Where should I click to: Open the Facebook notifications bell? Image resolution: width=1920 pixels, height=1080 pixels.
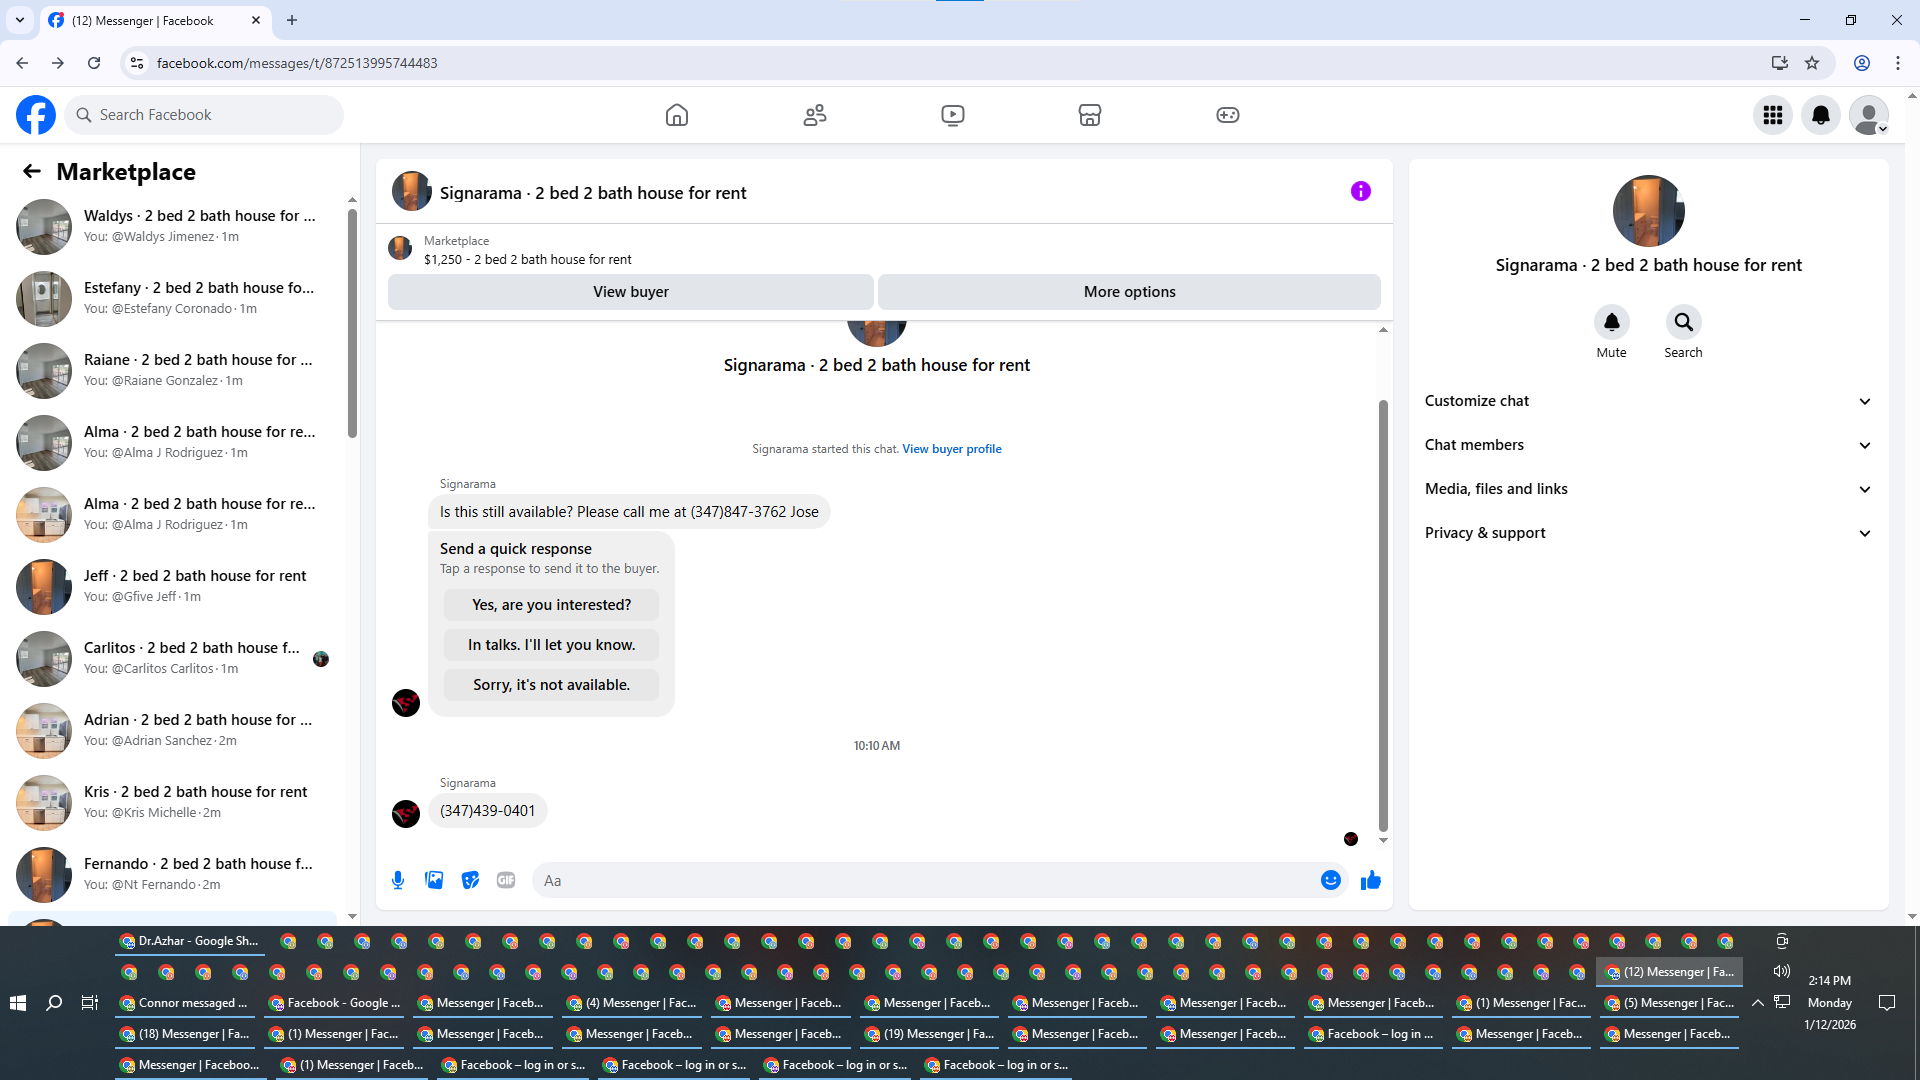(1820, 115)
